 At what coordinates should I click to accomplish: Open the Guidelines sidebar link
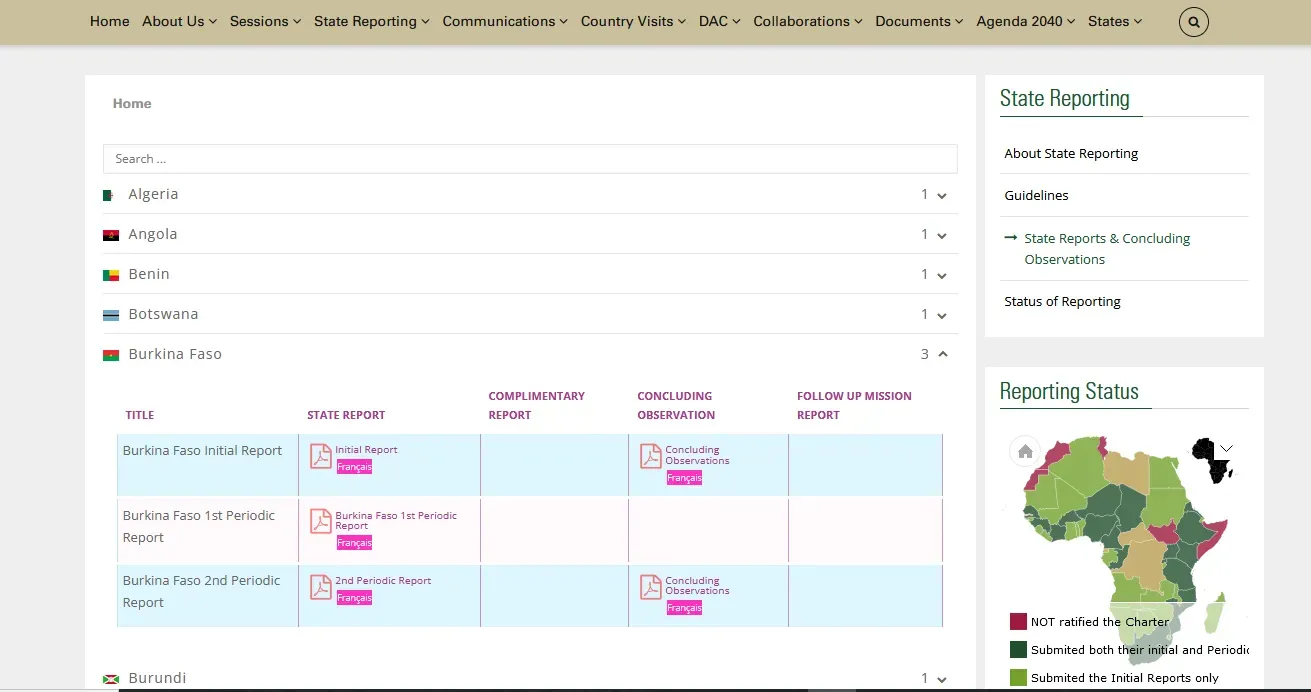[1036, 195]
